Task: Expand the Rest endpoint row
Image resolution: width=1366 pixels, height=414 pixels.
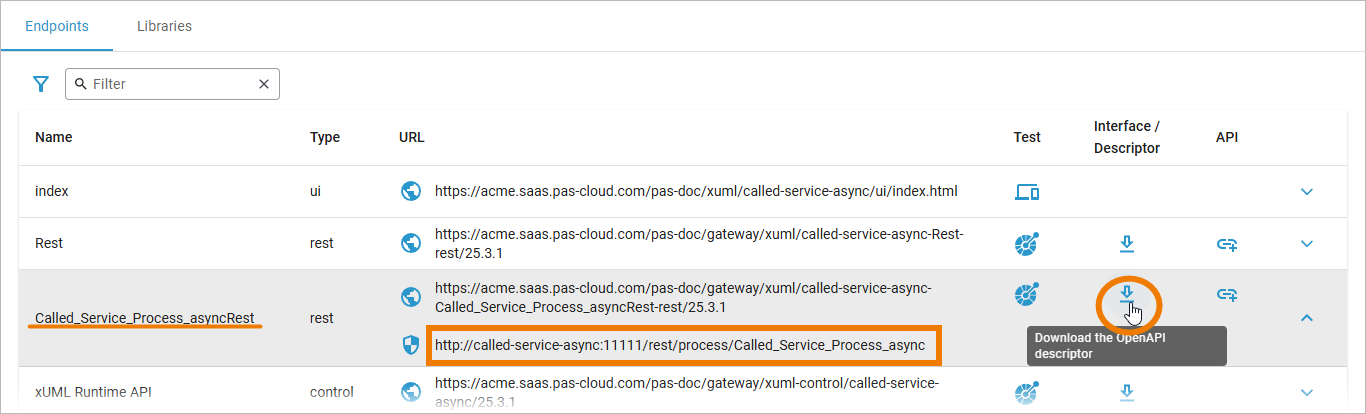Action: point(1306,243)
